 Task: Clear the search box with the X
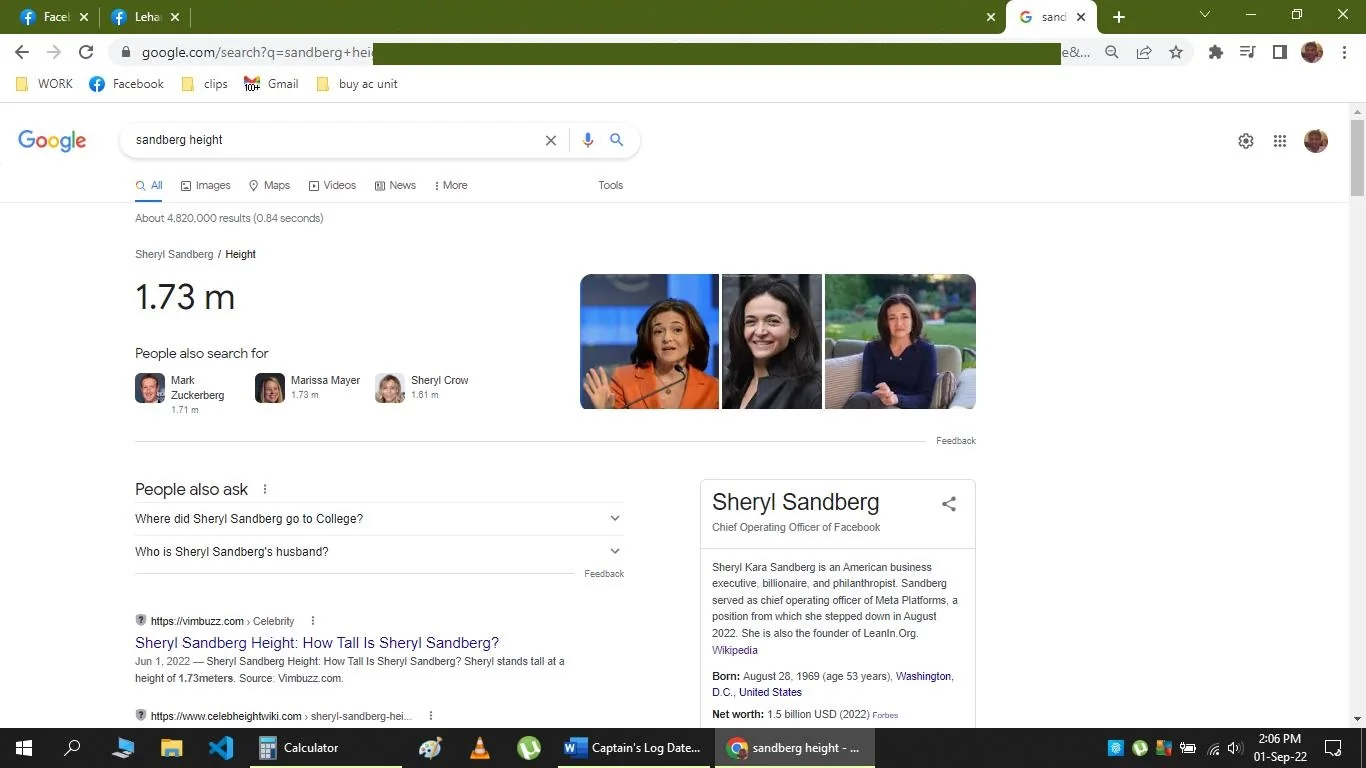[551, 140]
